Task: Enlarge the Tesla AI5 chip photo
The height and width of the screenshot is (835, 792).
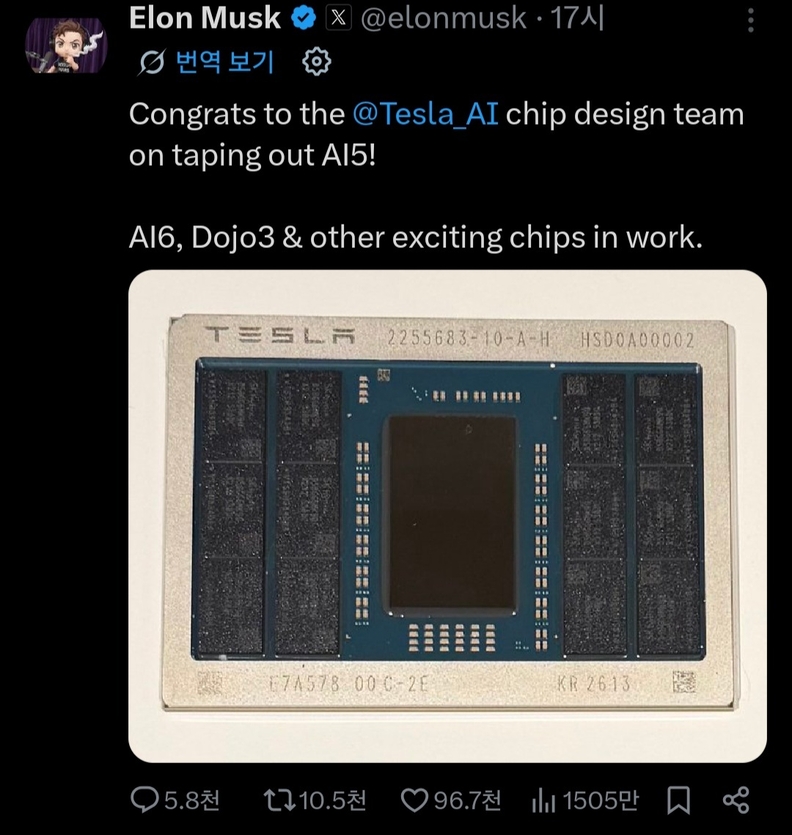Action: (447, 515)
